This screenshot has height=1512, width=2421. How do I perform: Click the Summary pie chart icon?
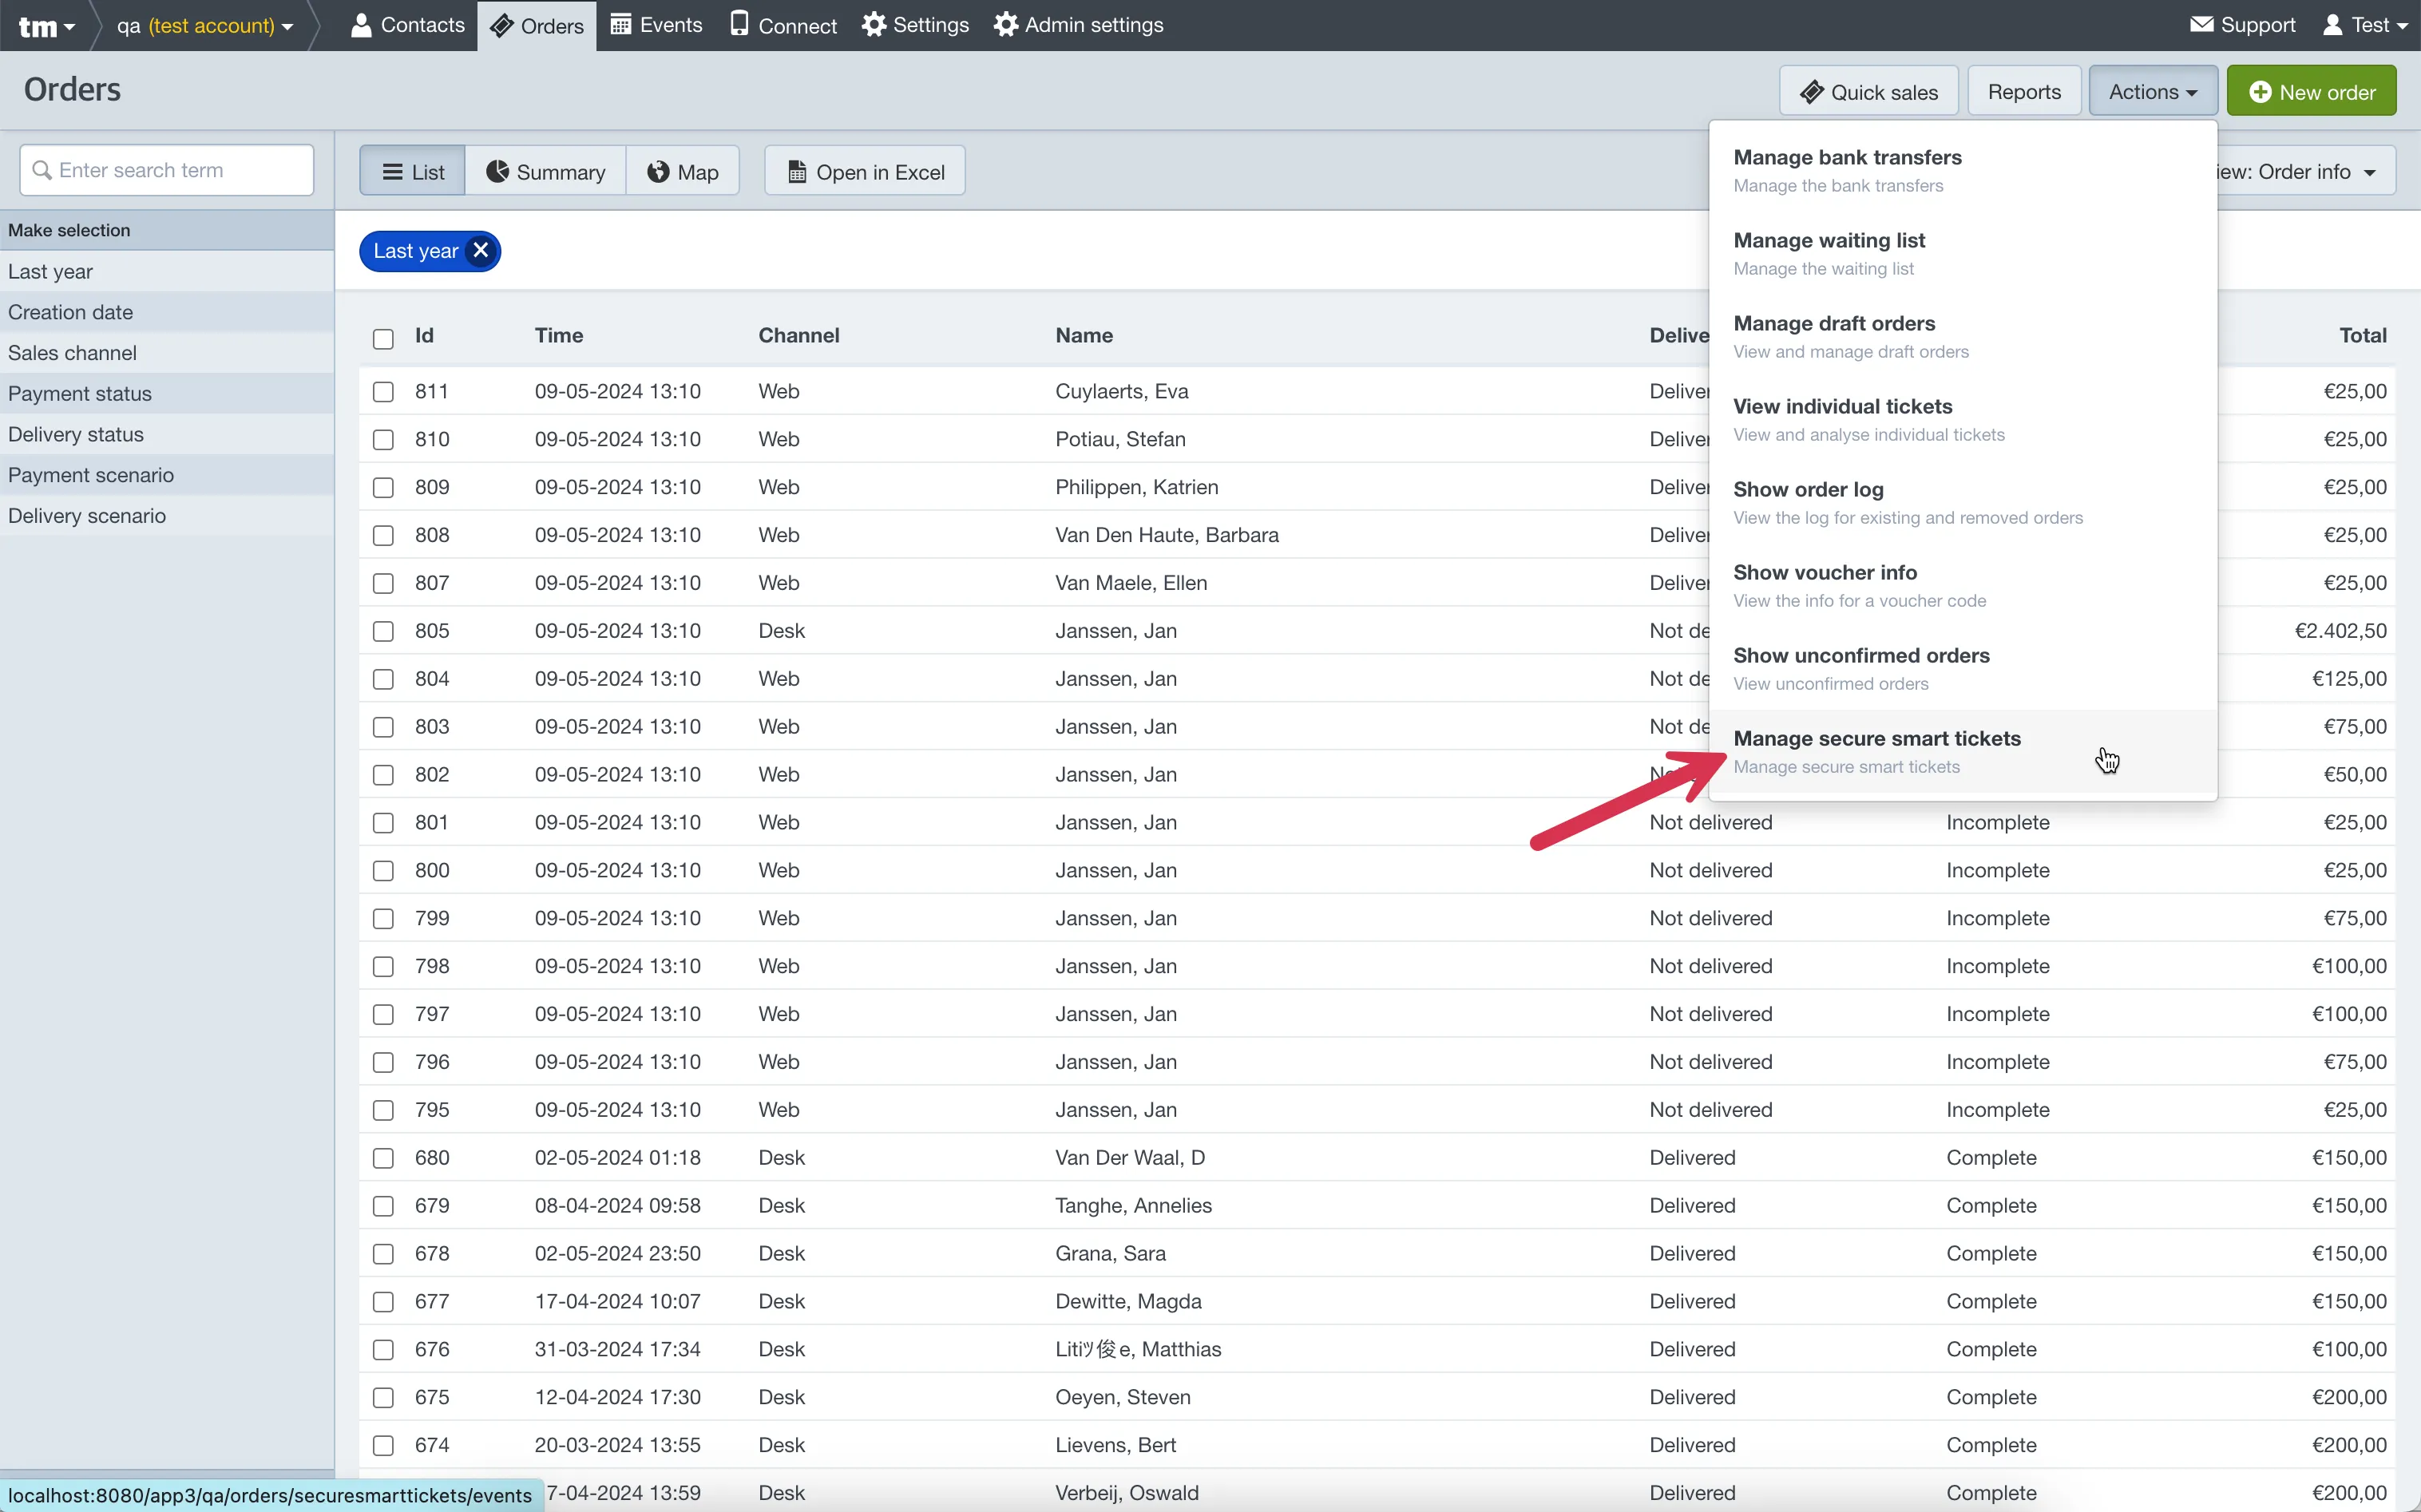pyautogui.click(x=497, y=171)
